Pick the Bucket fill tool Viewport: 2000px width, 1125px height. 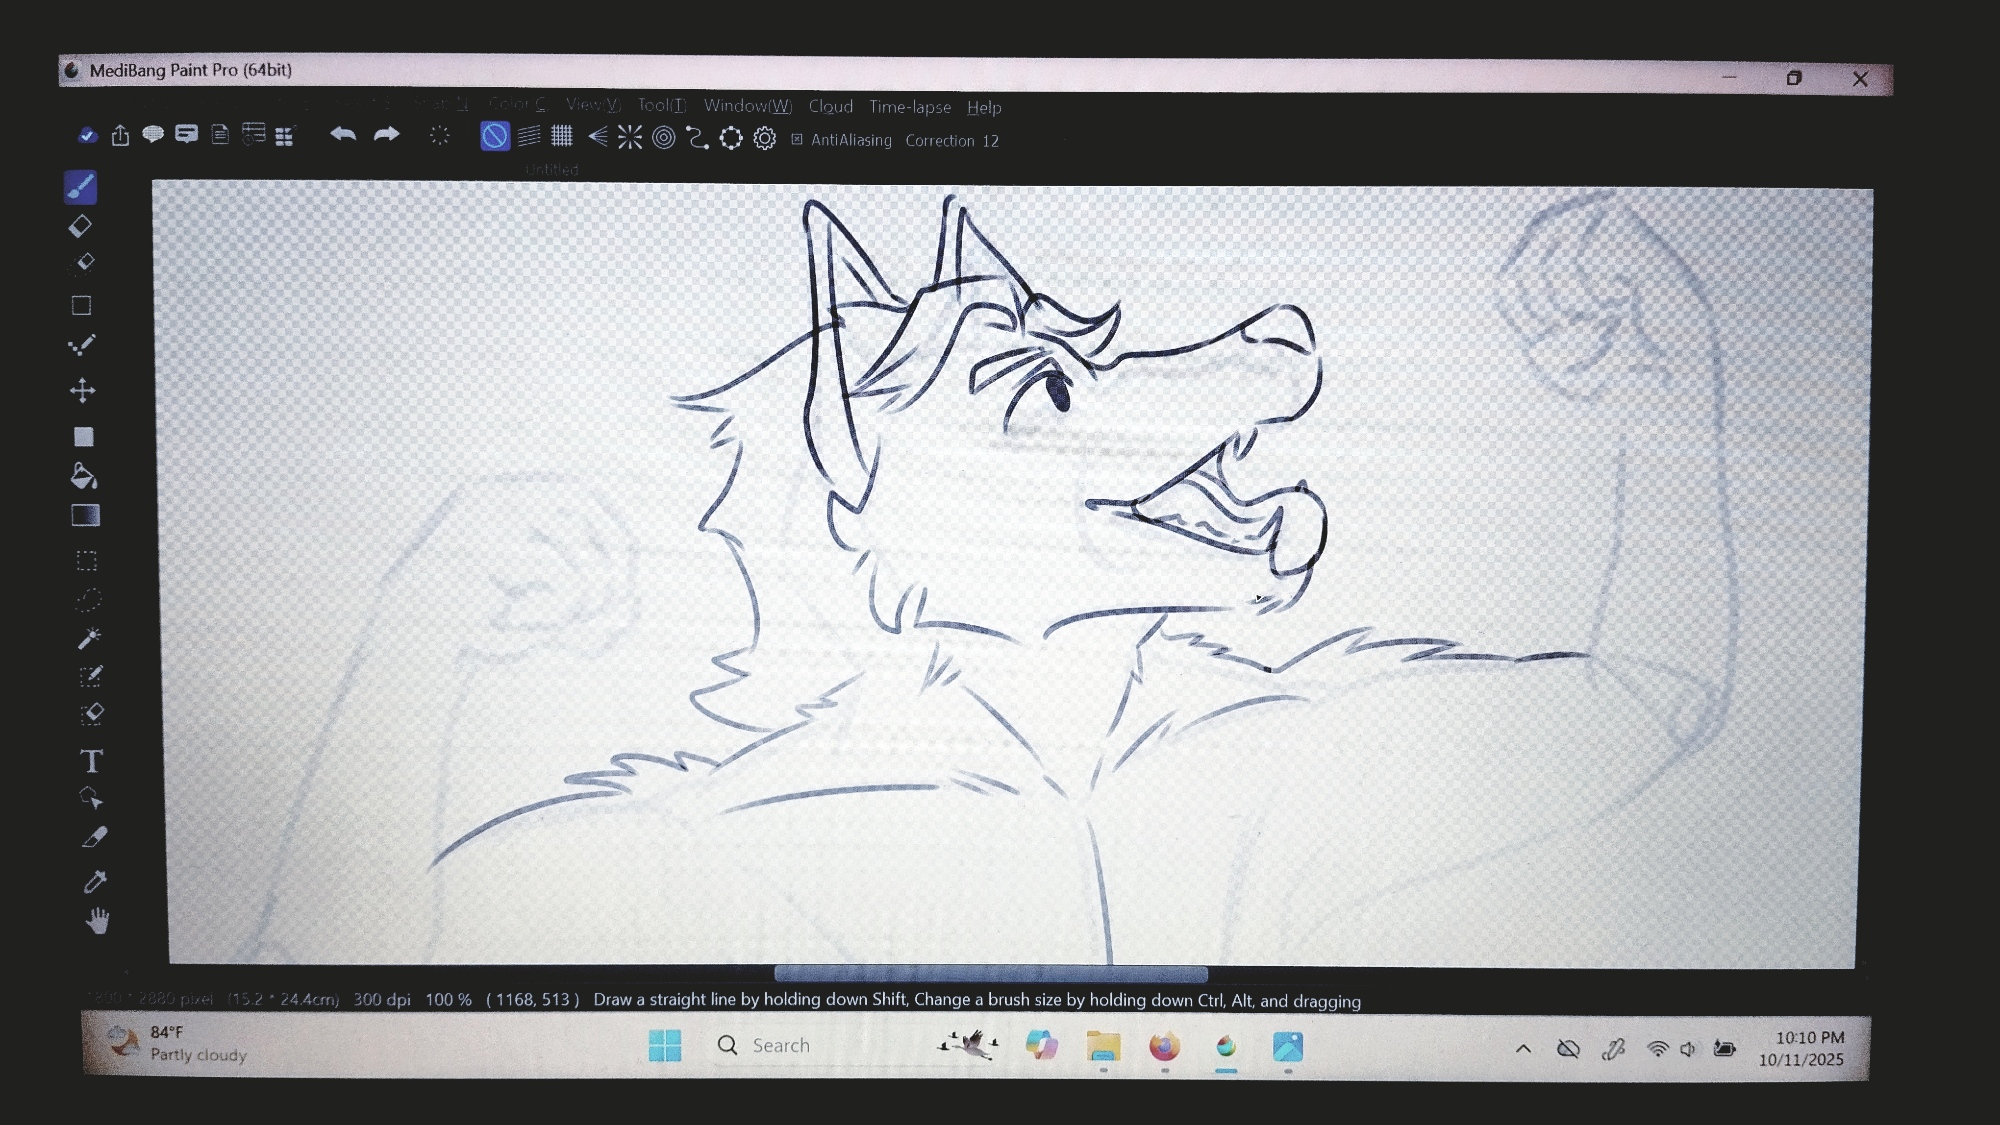pyautogui.click(x=84, y=476)
